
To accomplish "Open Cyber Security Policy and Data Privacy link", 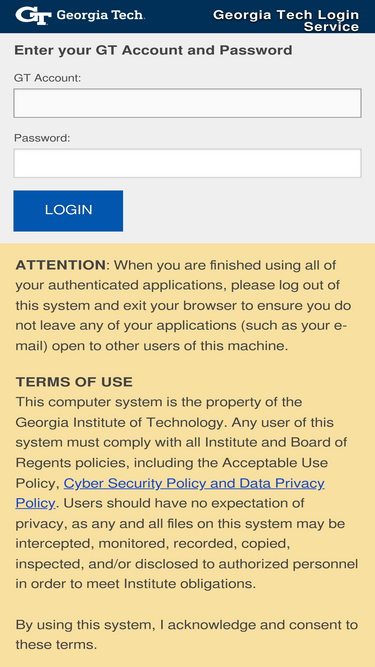I will [194, 483].
